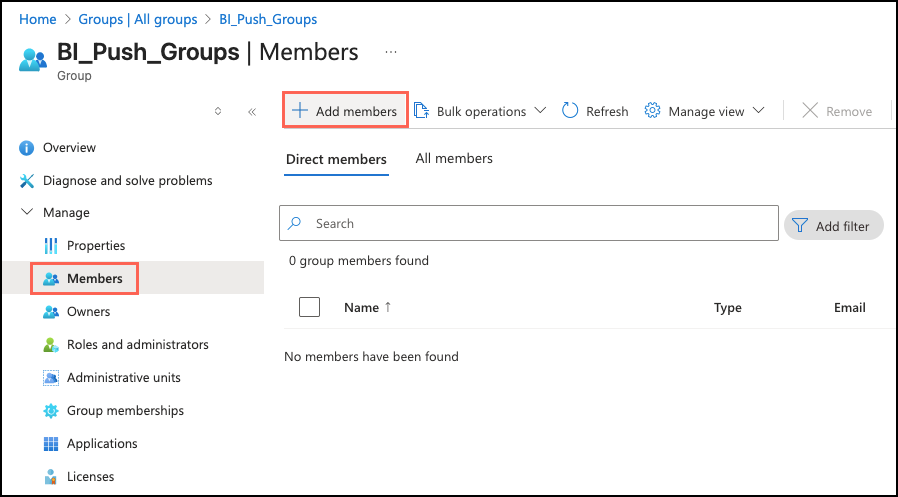Click the Remove X icon
Viewport: 898px width, 497px height.
tap(810, 111)
